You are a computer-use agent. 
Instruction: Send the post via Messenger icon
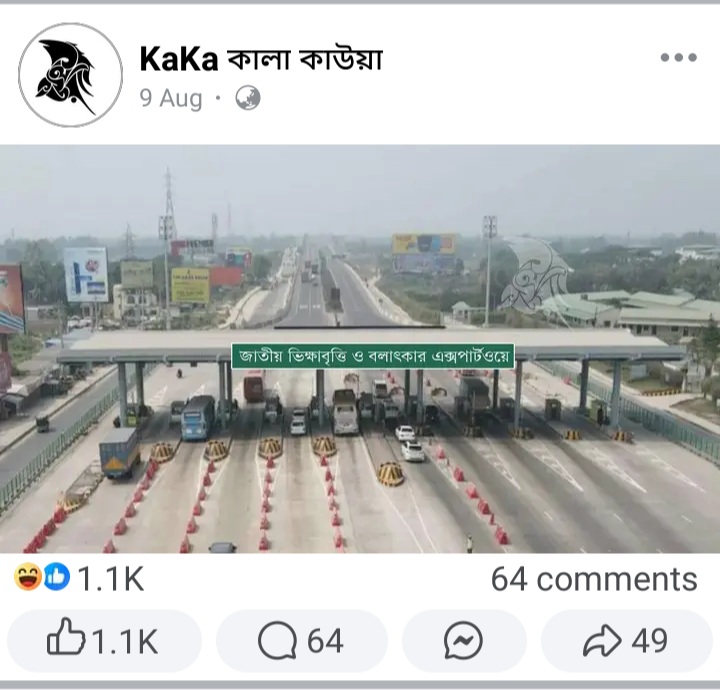(x=464, y=641)
